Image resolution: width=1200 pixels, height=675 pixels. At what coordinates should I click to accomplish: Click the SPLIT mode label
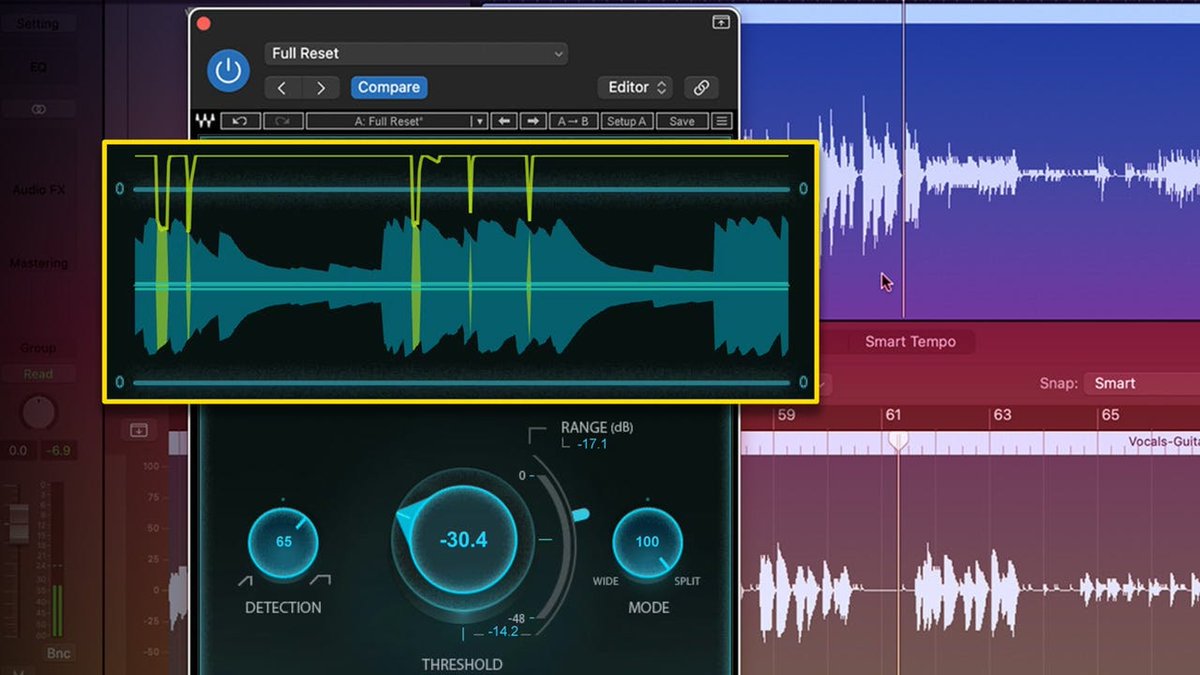coord(686,581)
